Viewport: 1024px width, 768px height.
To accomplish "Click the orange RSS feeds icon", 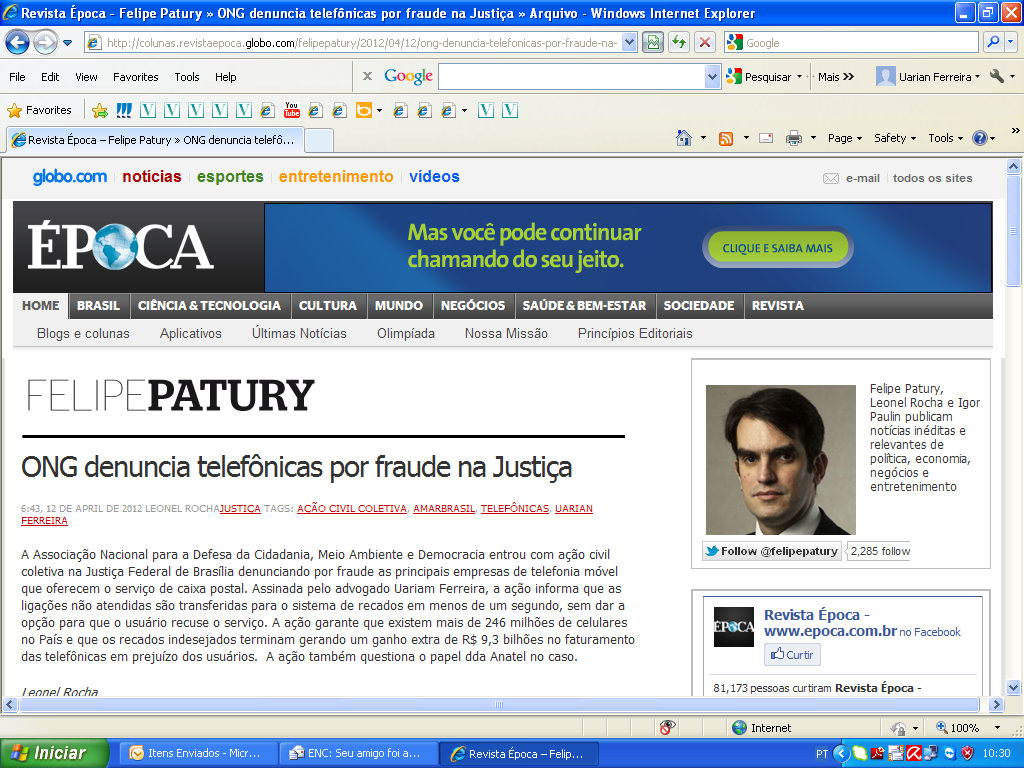I will pos(726,138).
